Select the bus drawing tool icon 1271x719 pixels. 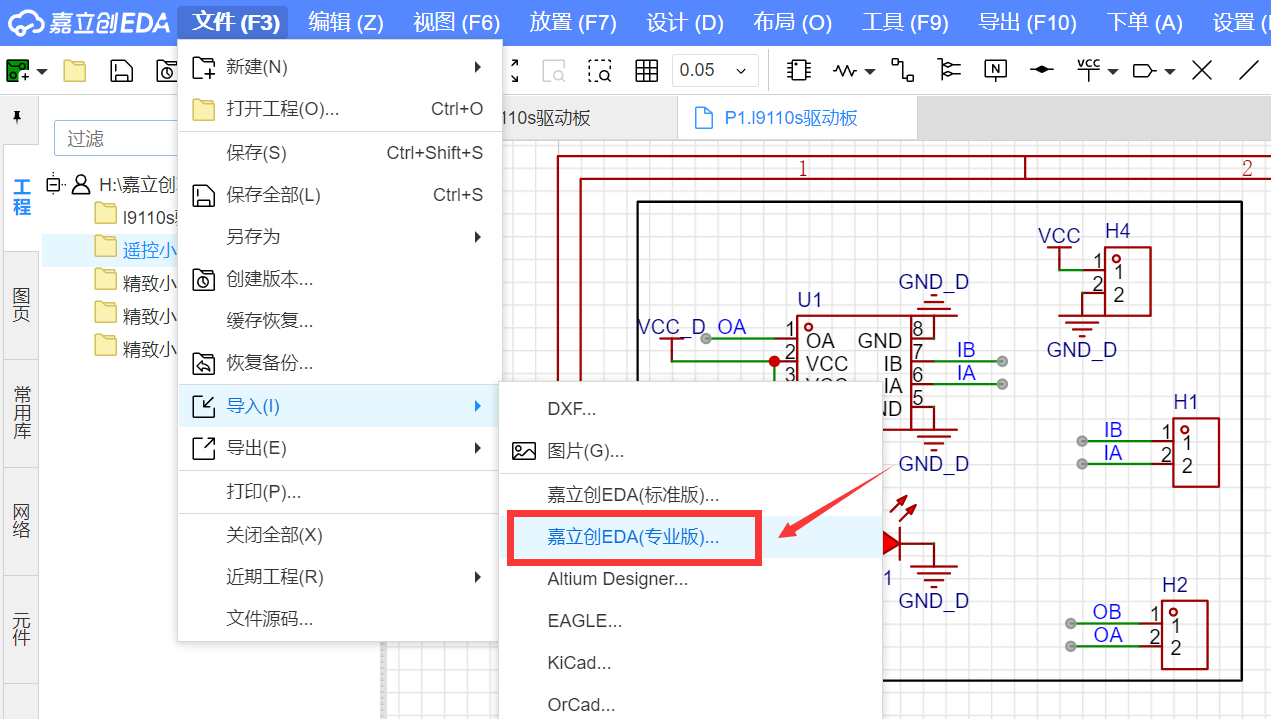click(x=949, y=70)
